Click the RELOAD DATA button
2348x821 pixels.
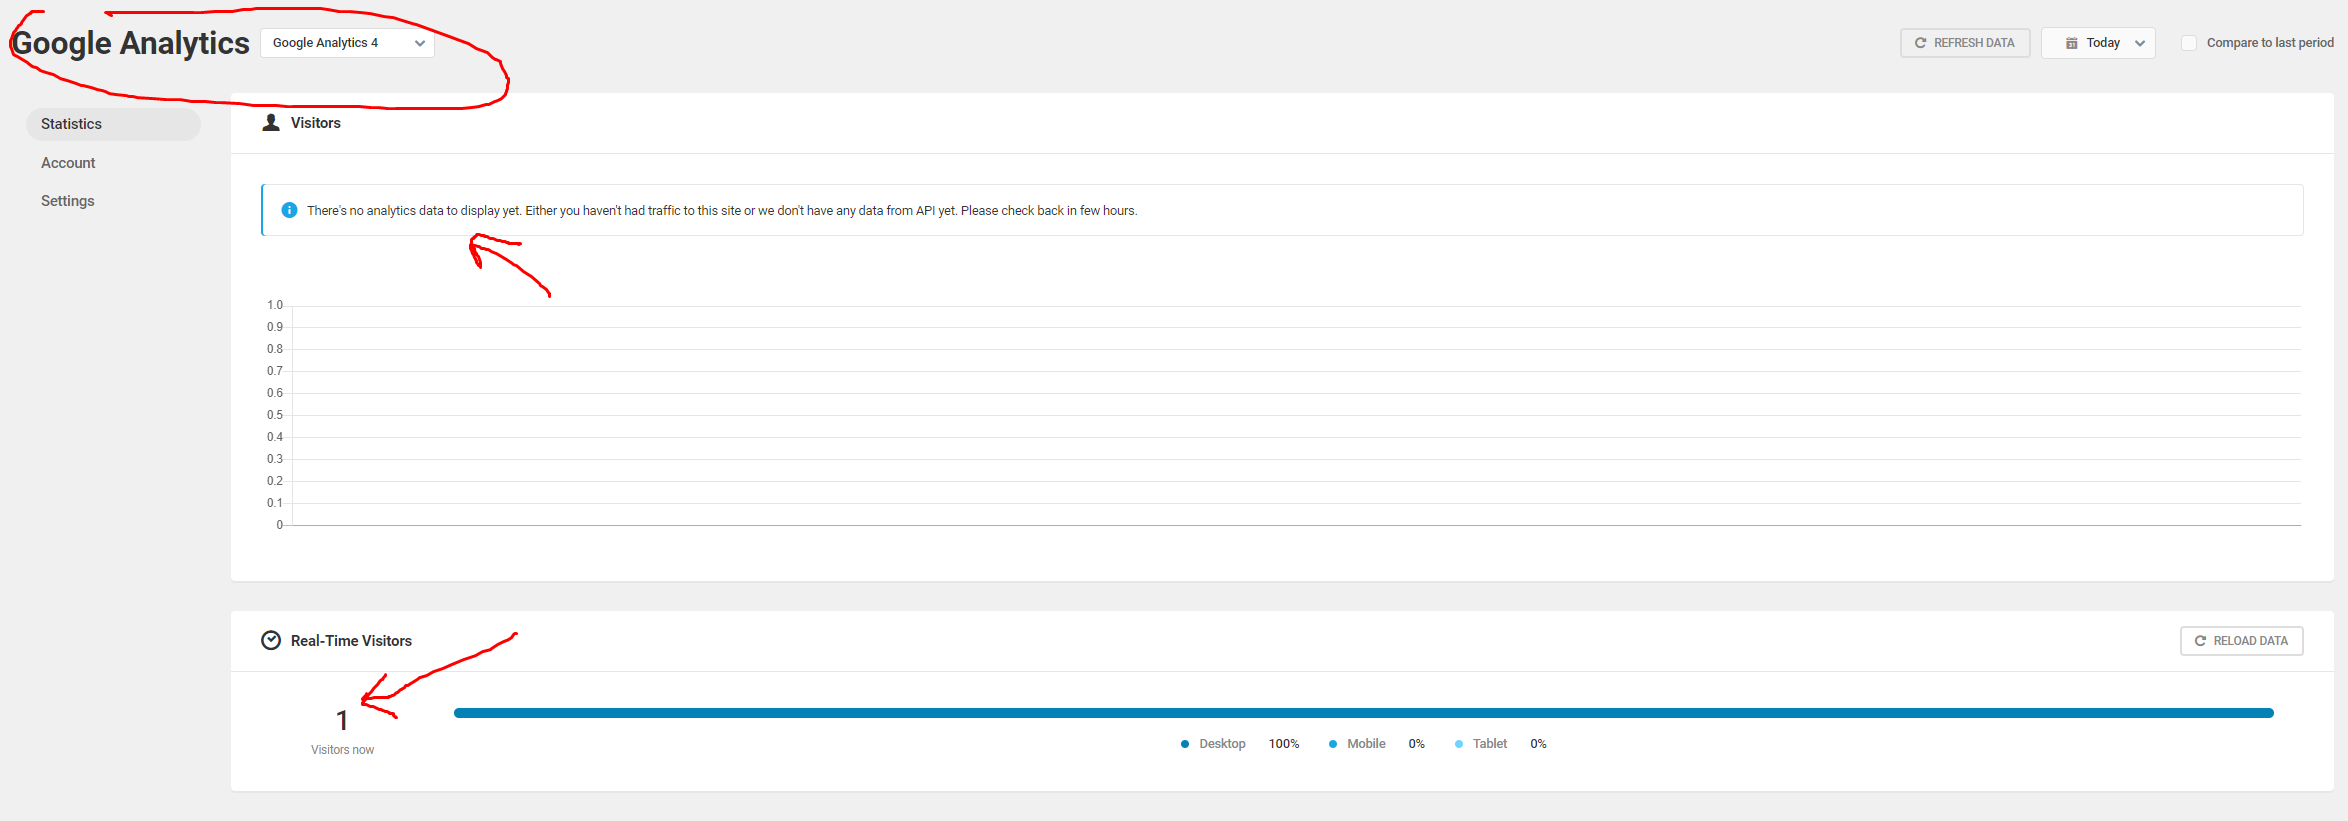[x=2241, y=641]
